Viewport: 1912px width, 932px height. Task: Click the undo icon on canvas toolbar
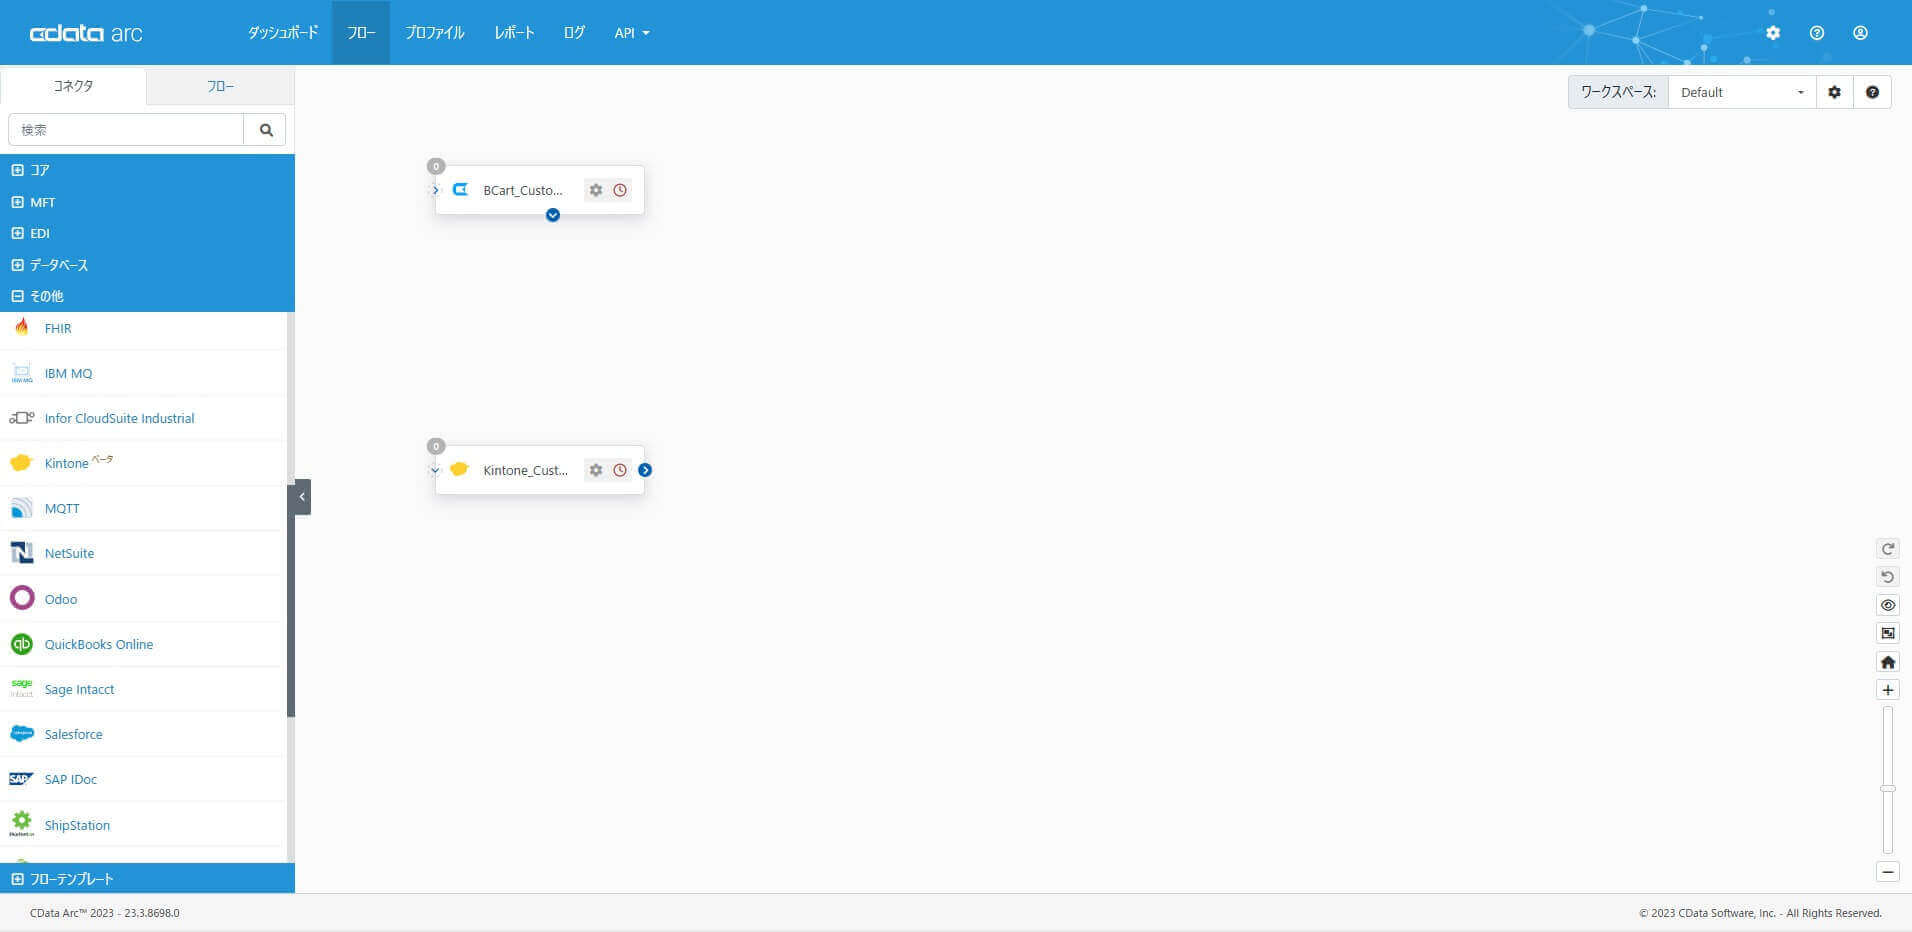click(x=1888, y=577)
